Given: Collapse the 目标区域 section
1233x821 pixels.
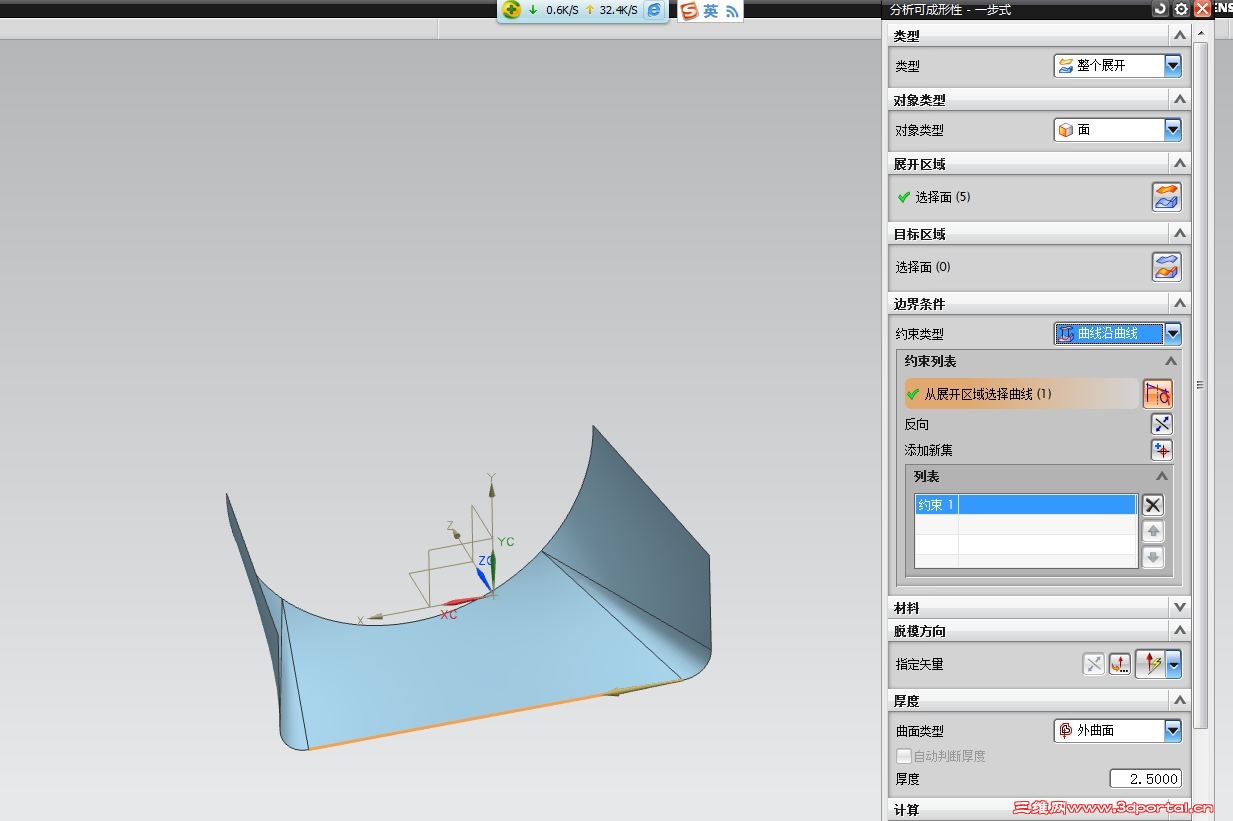Looking at the screenshot, I should coord(1180,234).
